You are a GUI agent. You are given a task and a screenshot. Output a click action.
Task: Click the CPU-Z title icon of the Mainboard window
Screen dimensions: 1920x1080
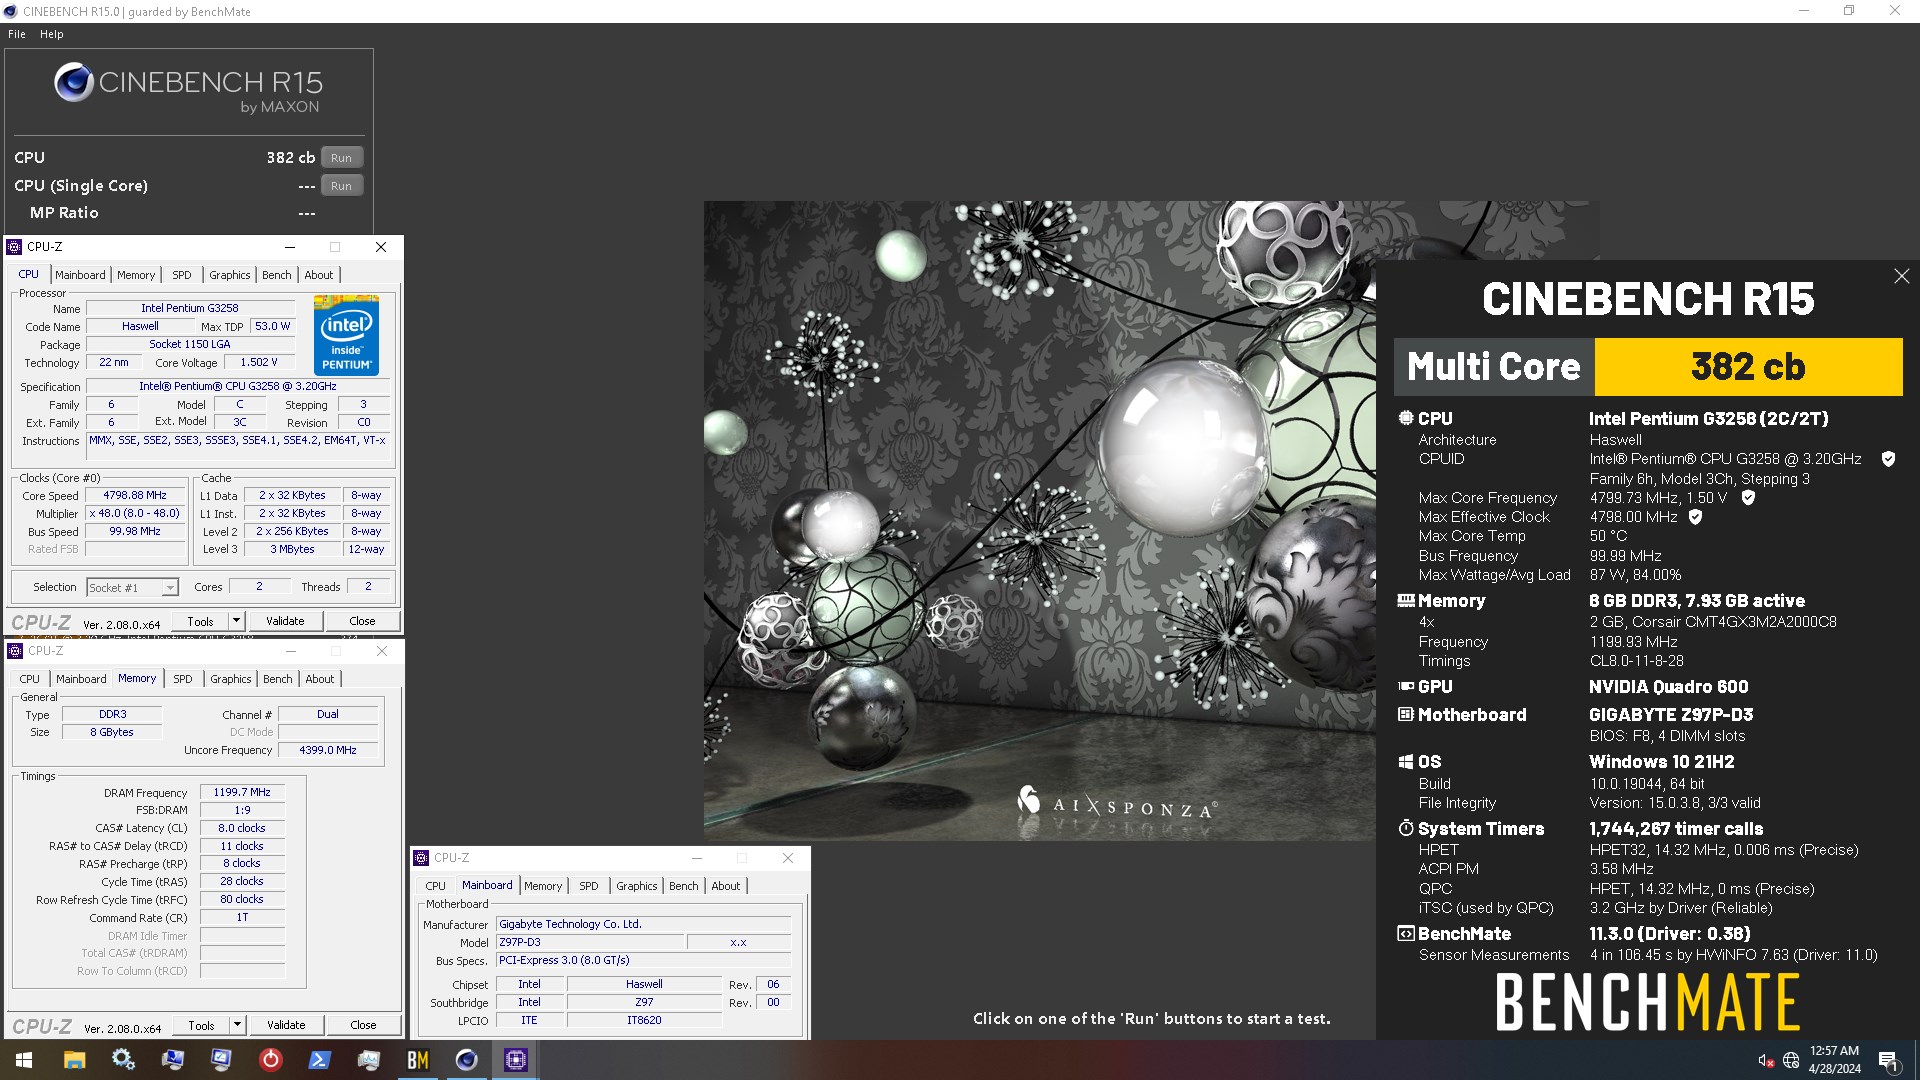point(422,858)
